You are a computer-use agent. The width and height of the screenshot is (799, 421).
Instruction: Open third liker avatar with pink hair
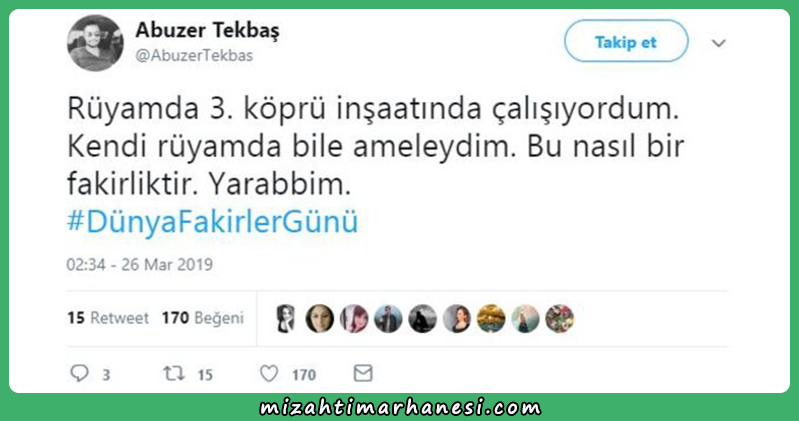pos(354,319)
